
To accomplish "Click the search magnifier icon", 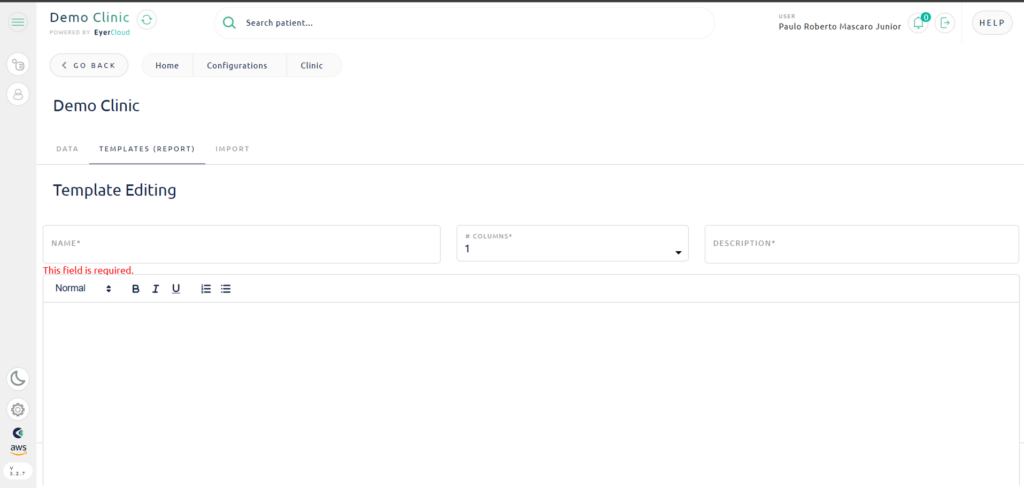I will point(229,23).
